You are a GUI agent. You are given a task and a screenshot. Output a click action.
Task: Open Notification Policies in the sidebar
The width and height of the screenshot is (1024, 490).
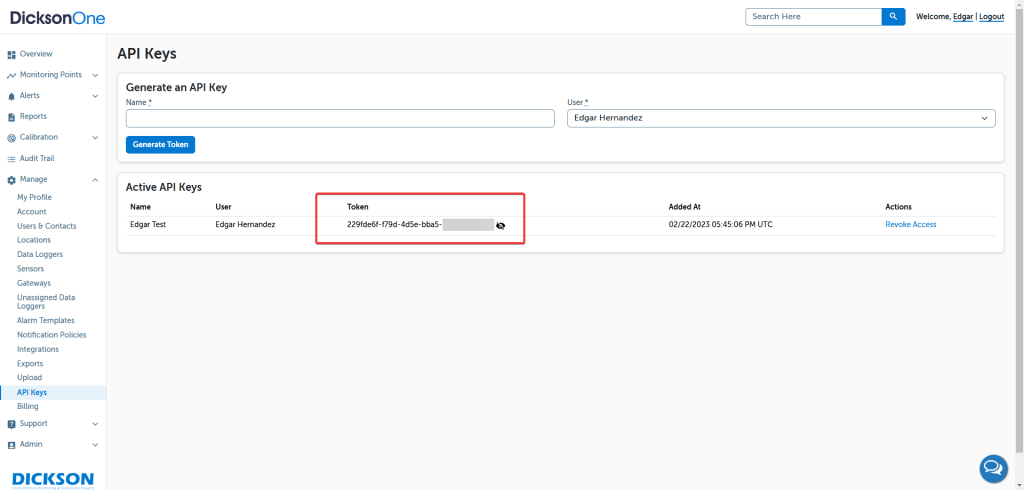pos(51,335)
